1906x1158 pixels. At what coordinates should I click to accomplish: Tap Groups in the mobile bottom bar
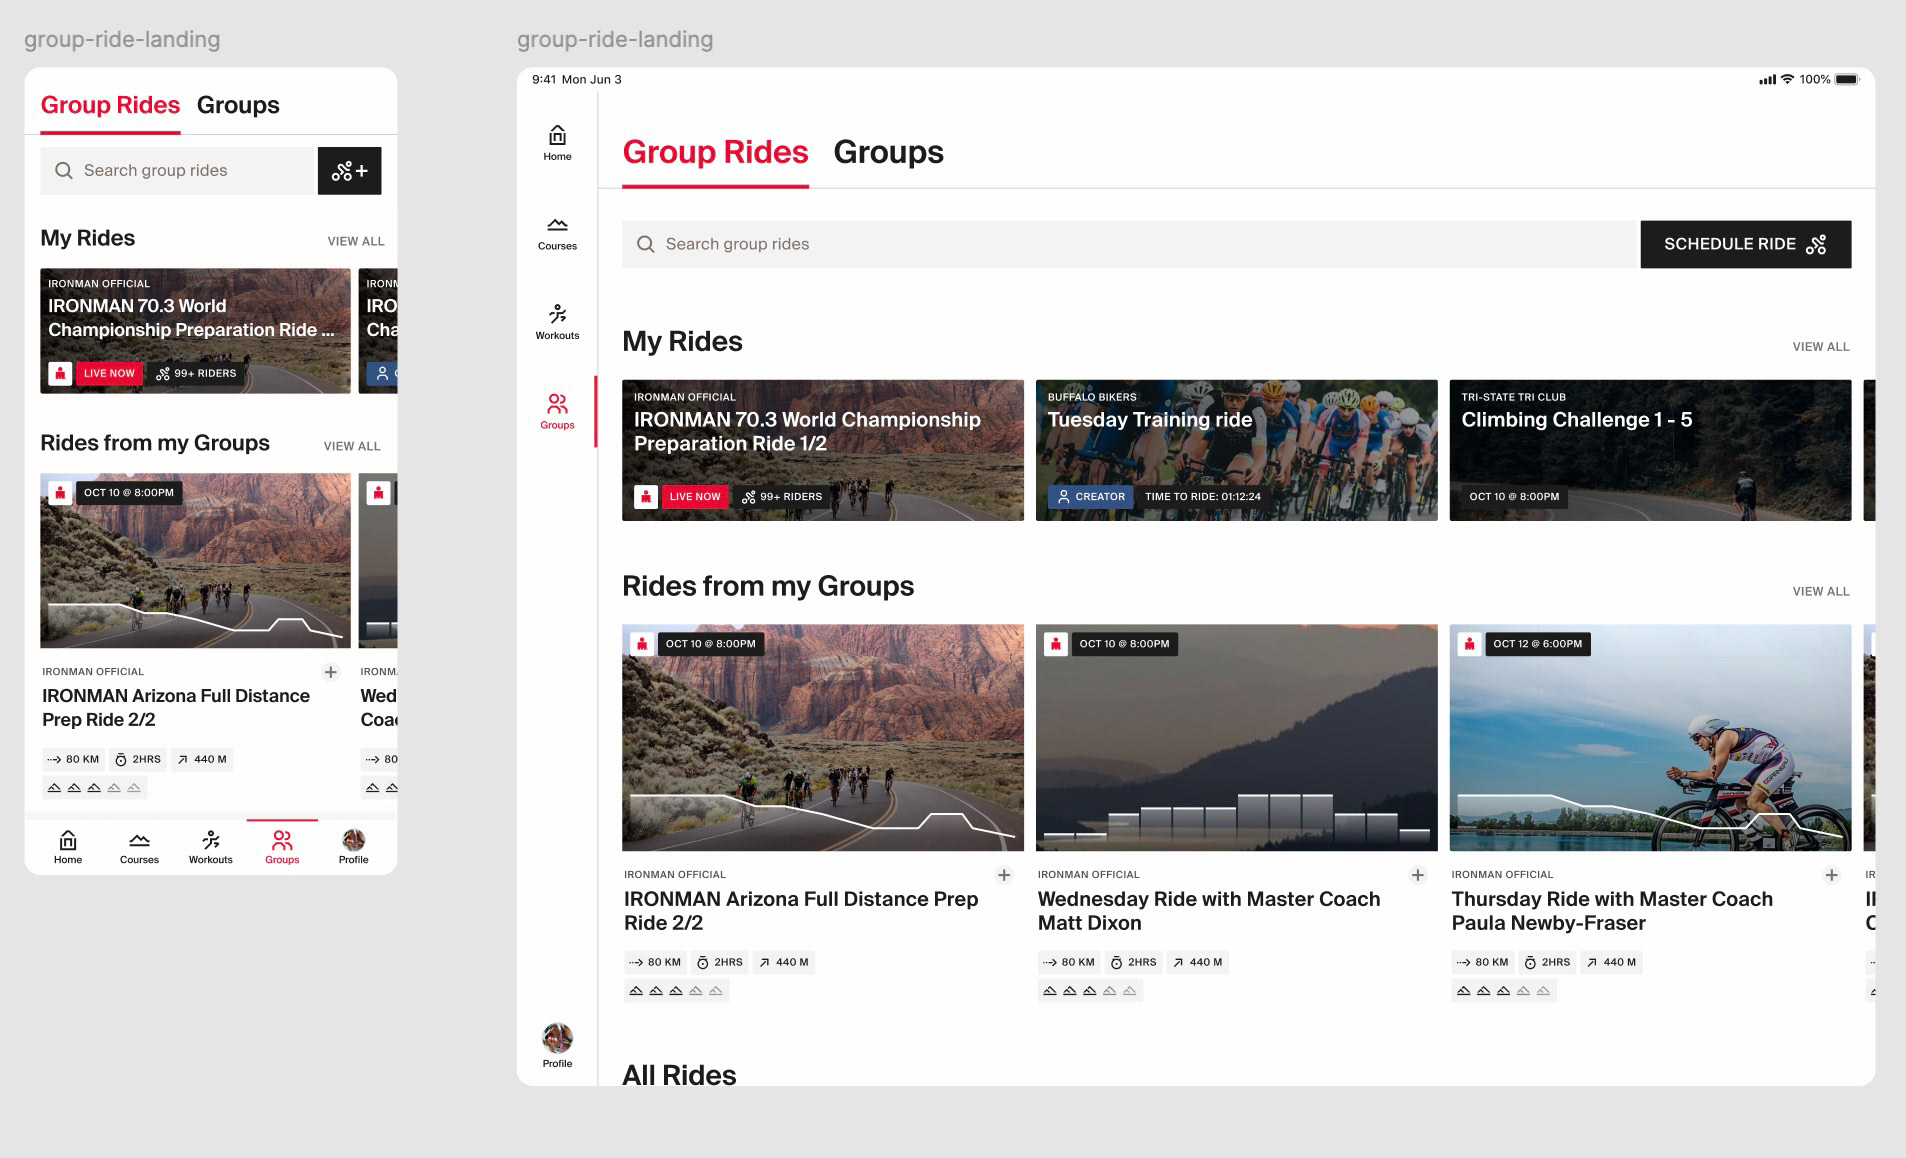[x=282, y=846]
